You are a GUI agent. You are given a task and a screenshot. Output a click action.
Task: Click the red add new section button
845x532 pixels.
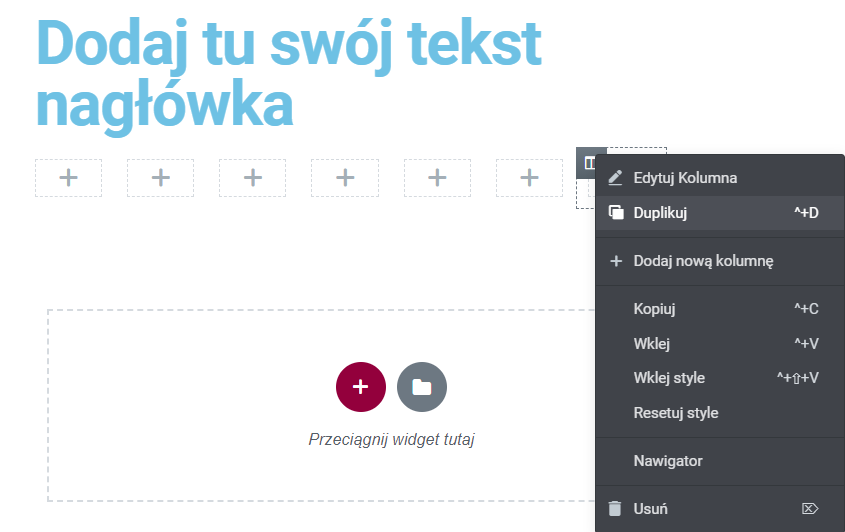tap(361, 387)
